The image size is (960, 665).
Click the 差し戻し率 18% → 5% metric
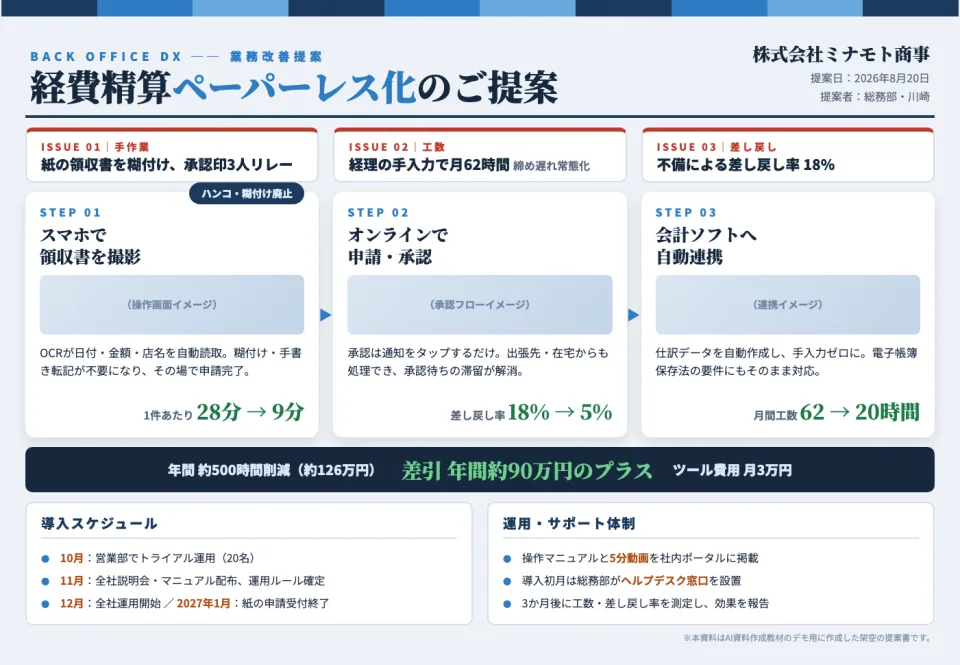(531, 412)
